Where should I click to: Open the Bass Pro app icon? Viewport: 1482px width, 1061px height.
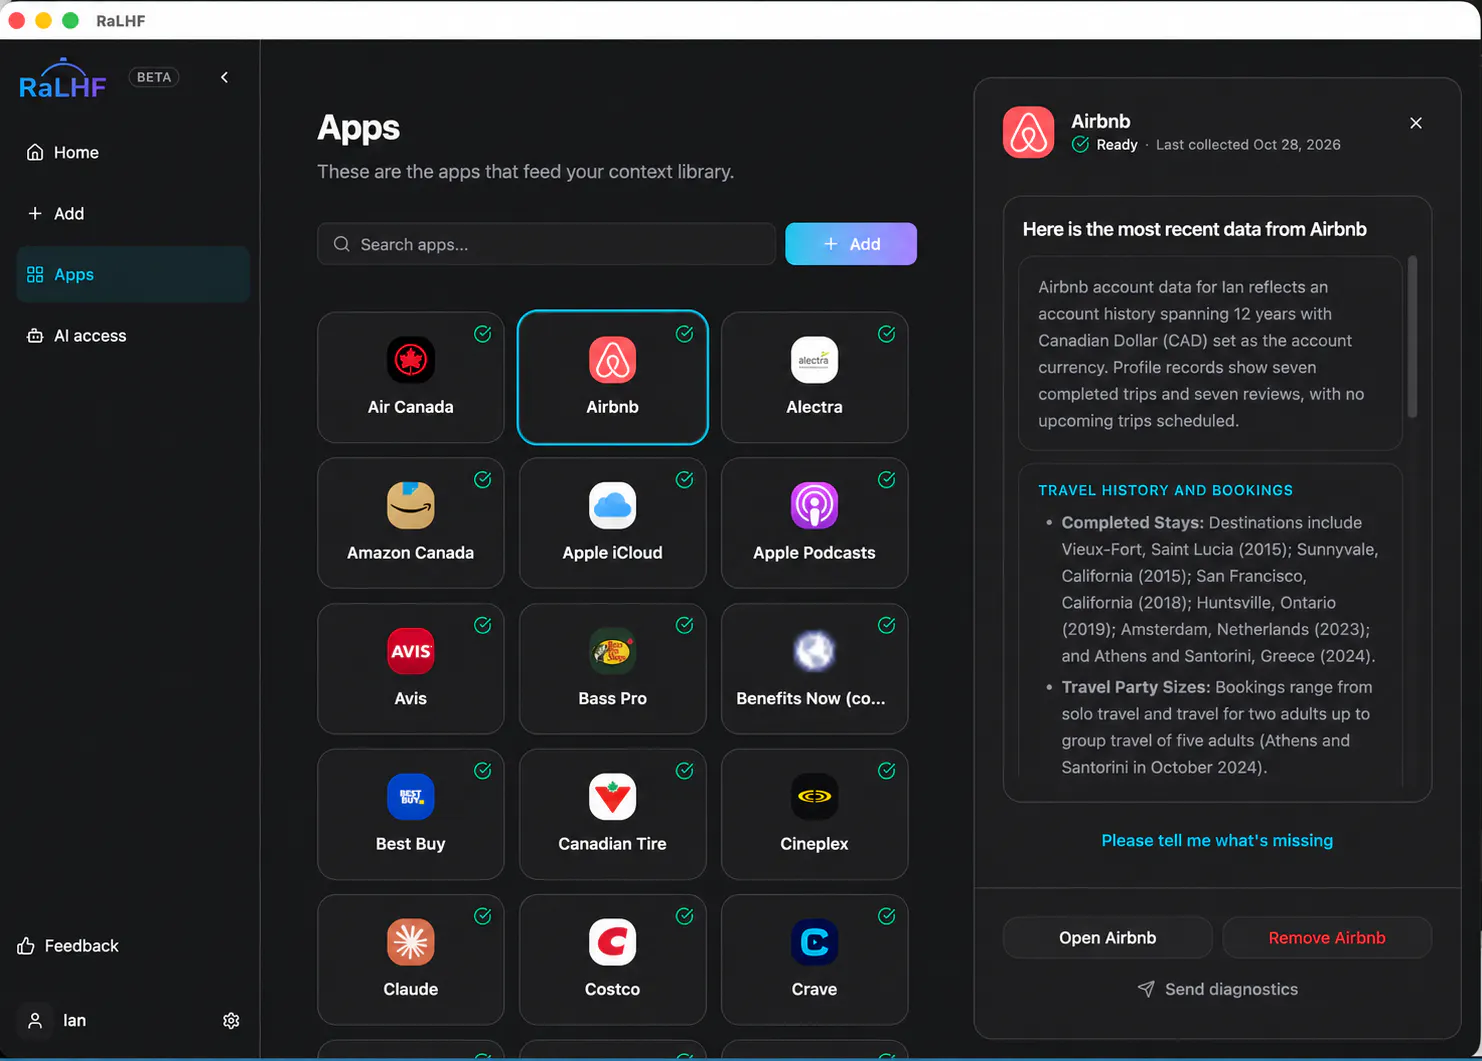(x=612, y=651)
